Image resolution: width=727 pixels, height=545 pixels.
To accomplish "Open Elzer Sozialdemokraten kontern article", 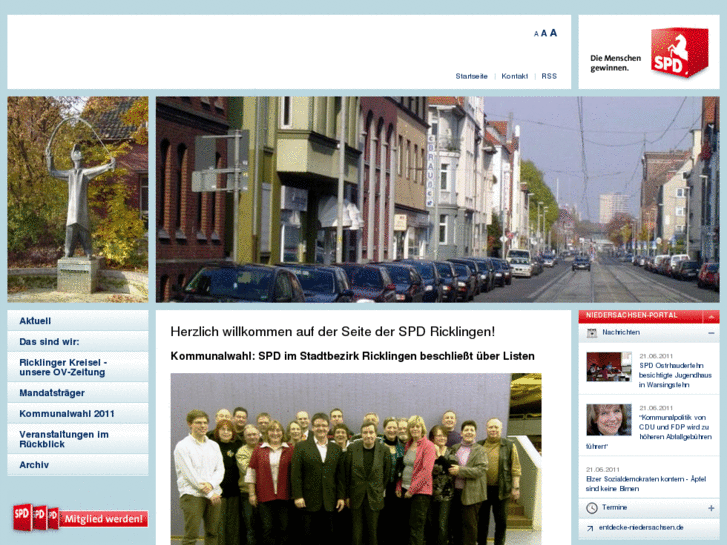I will 646,484.
